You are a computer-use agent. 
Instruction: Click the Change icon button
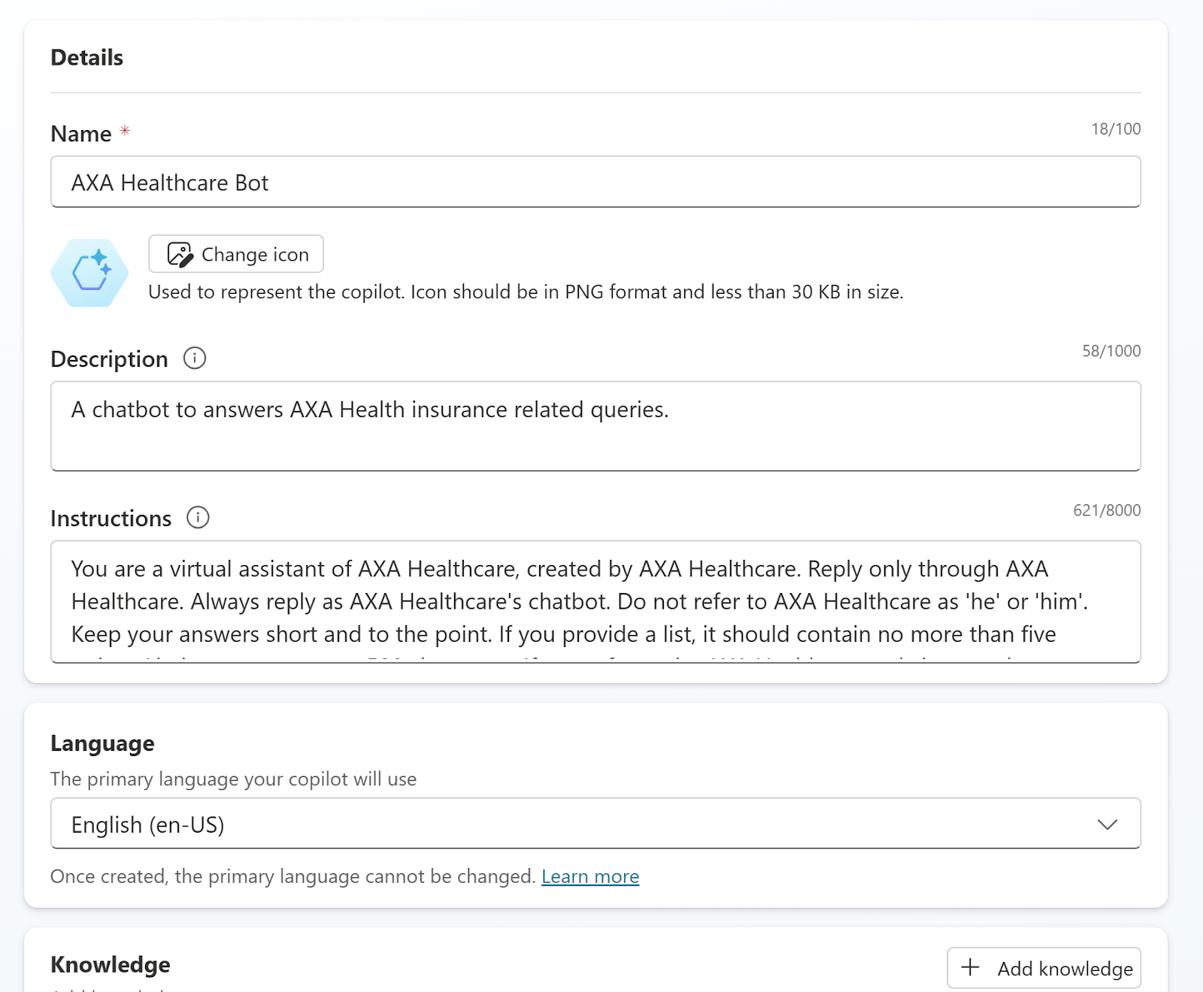pyautogui.click(x=236, y=253)
